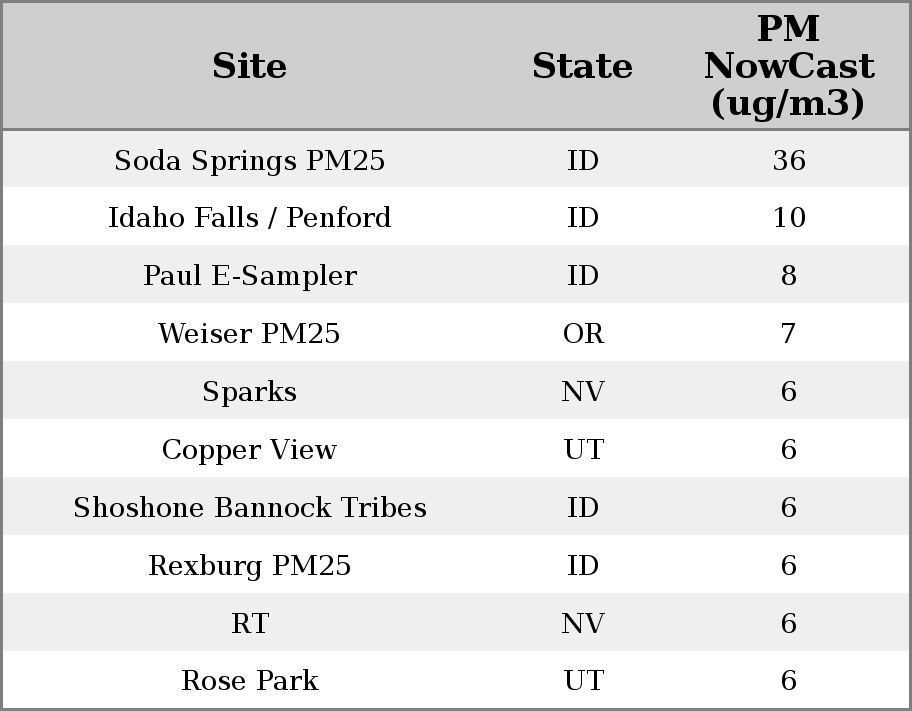This screenshot has height=711, width=912.
Task: Click NowCast value 10 for Idaho Falls
Action: coord(788,218)
